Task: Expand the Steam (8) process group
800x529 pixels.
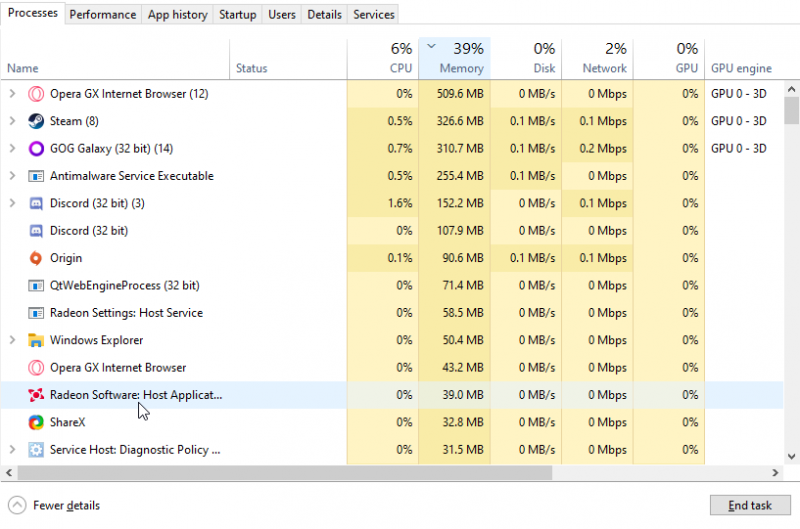Action: 12,121
